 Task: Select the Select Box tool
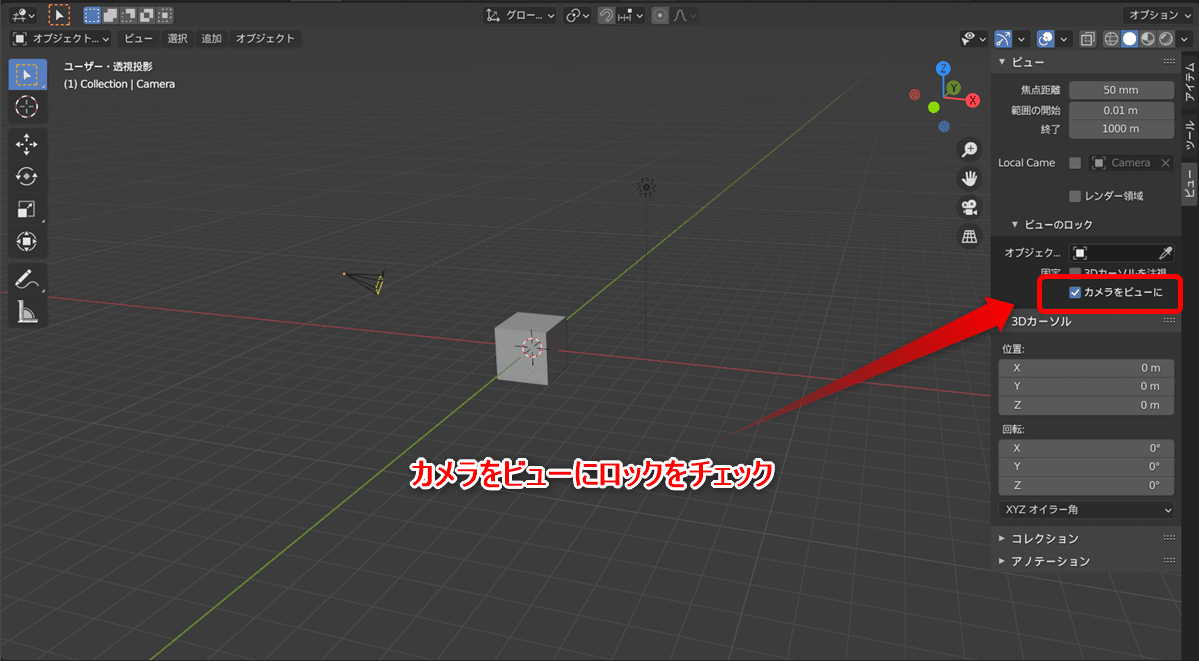tap(27, 75)
